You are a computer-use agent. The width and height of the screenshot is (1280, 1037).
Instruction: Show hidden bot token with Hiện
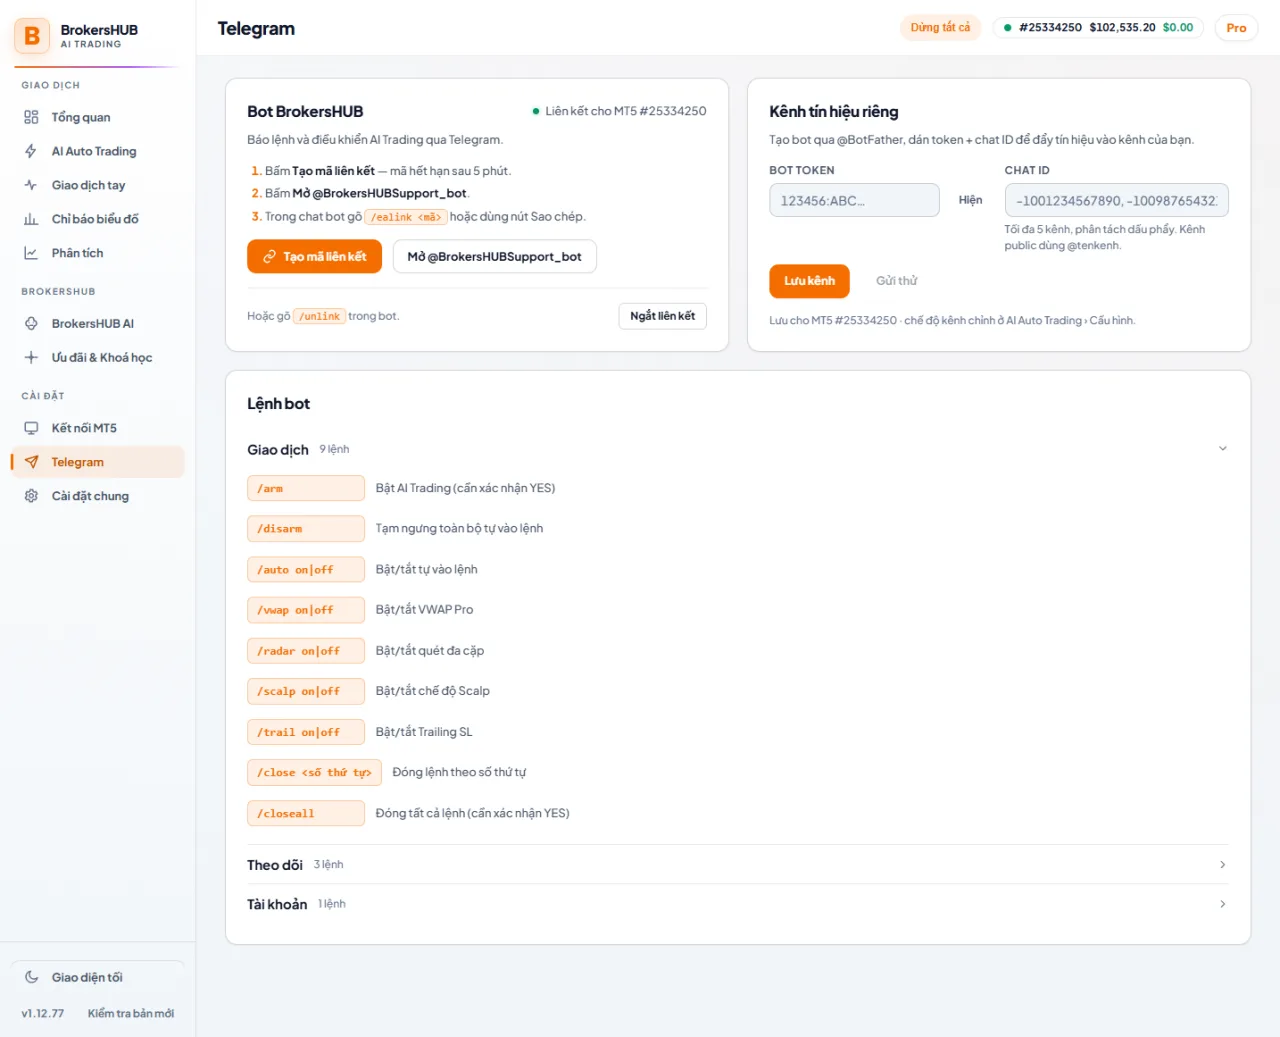pyautogui.click(x=970, y=200)
